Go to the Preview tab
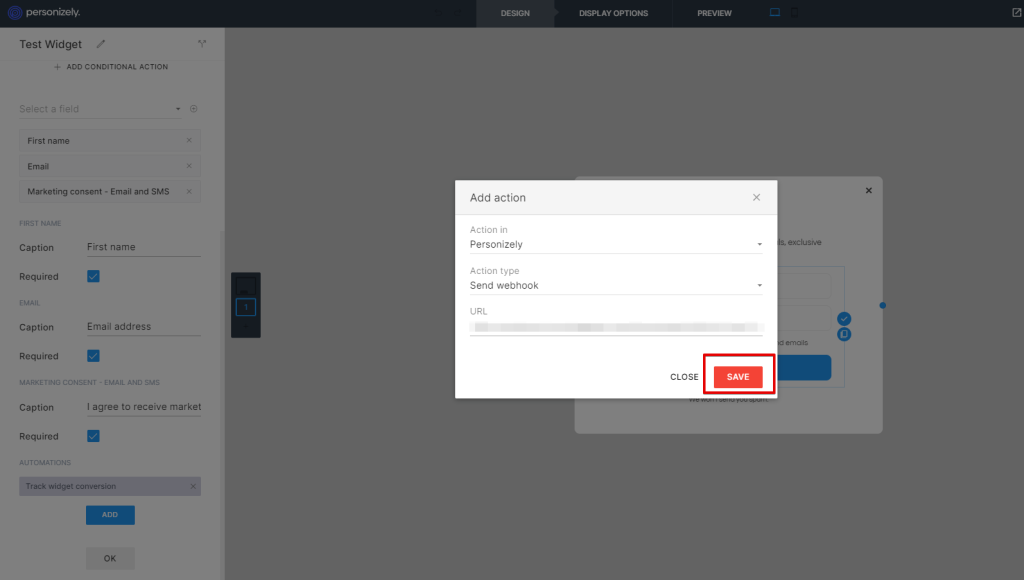Screen dimensions: 1024x580 [x=714, y=13]
